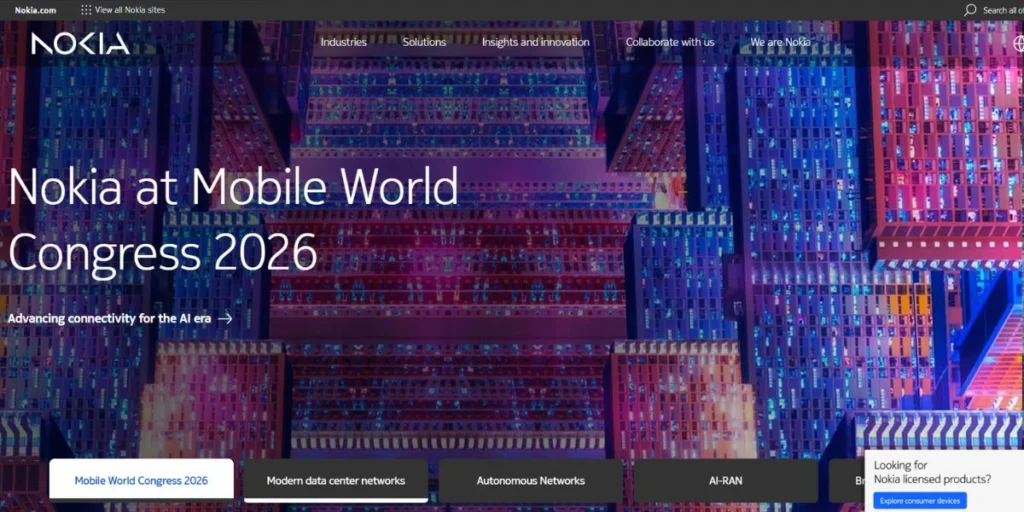Click the search magnifier icon
Image resolution: width=1024 pixels, height=512 pixels.
click(970, 10)
